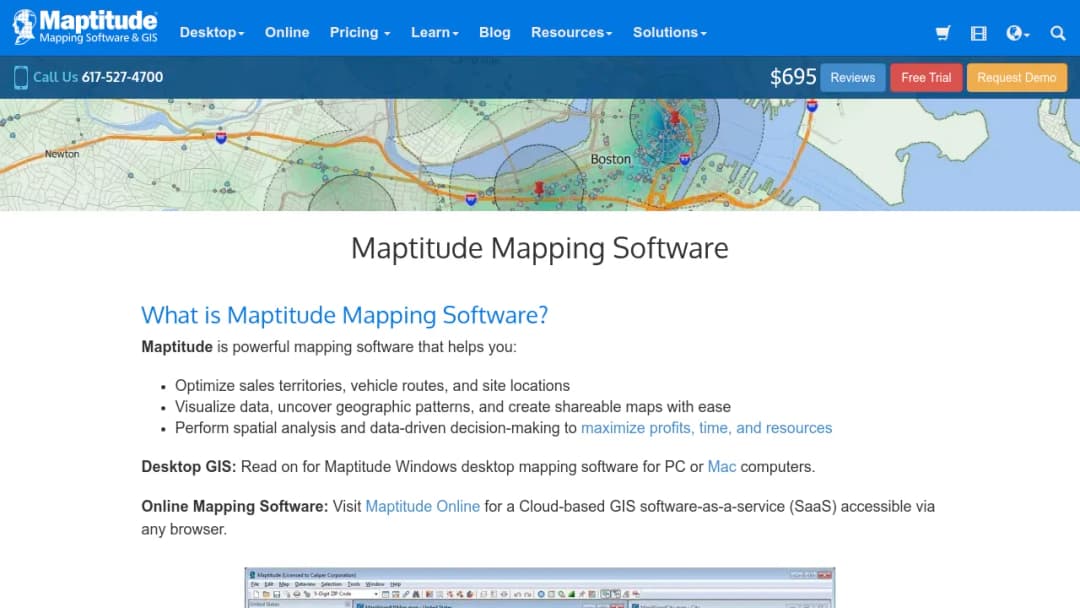Click the Visualize data bullet text
Viewport: 1080px width, 608px height.
click(x=453, y=407)
